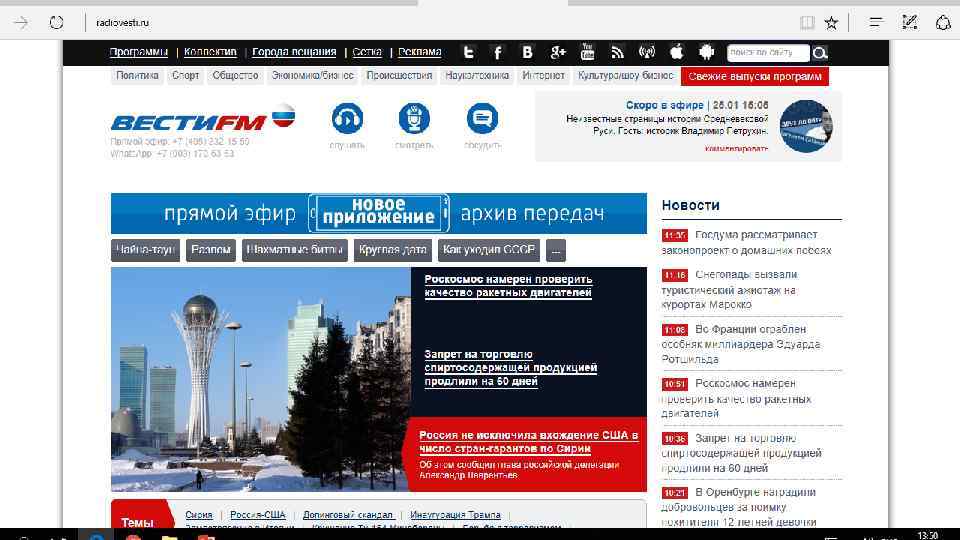
Task: Select the Шахматные битвы program button
Action: click(294, 250)
